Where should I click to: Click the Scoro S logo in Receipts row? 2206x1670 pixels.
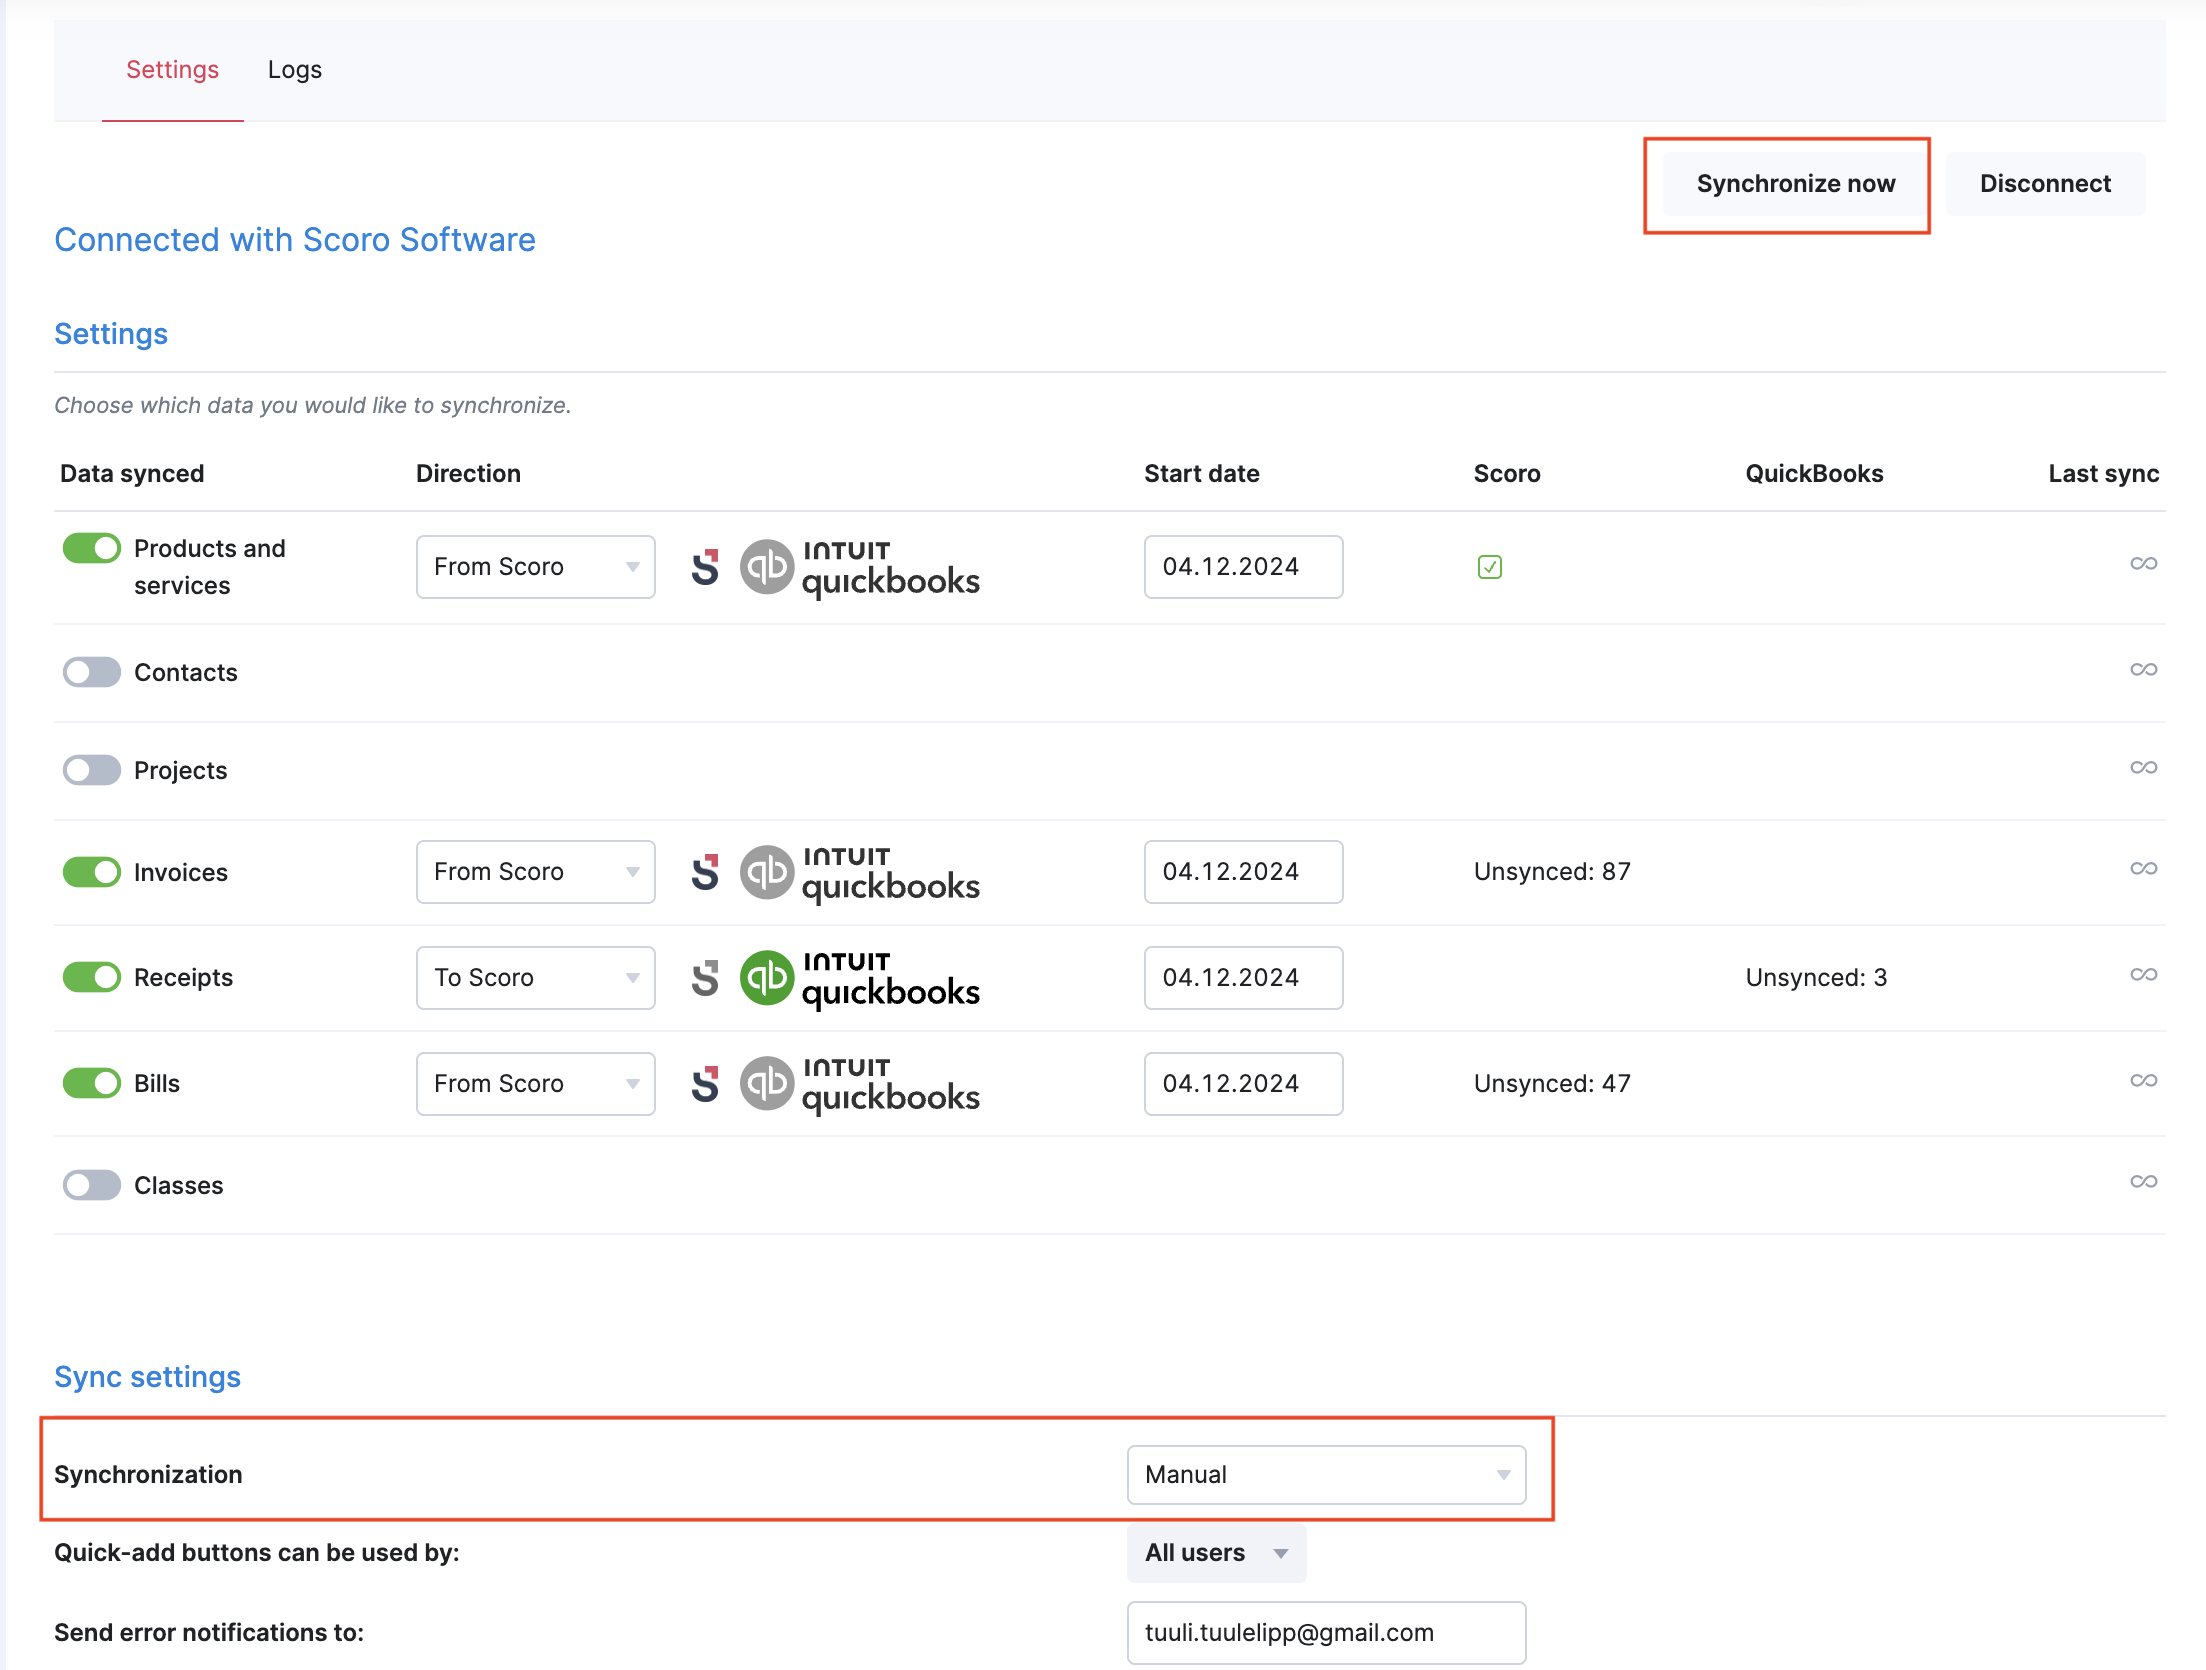pos(705,978)
